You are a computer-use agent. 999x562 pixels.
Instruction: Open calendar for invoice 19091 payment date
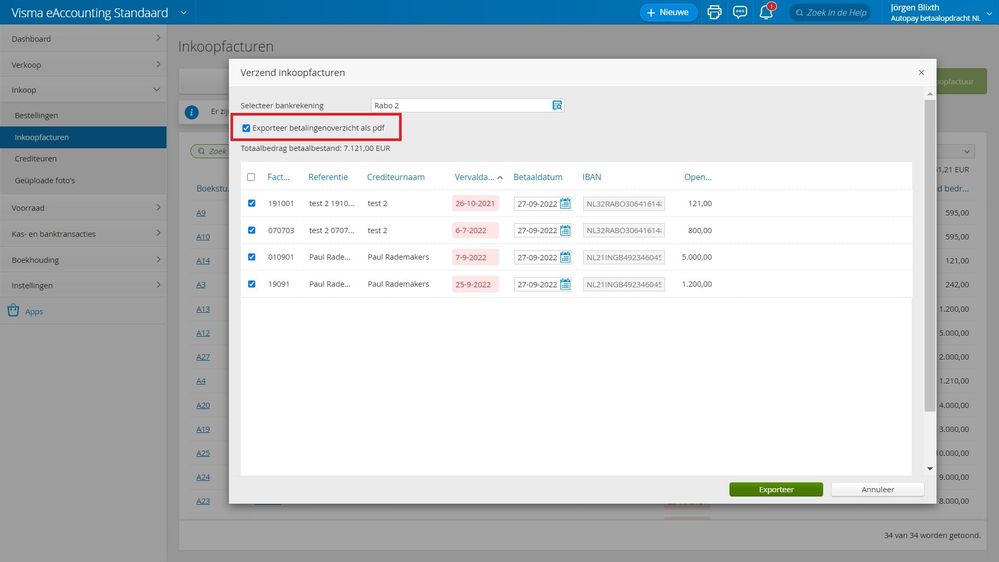tap(565, 284)
